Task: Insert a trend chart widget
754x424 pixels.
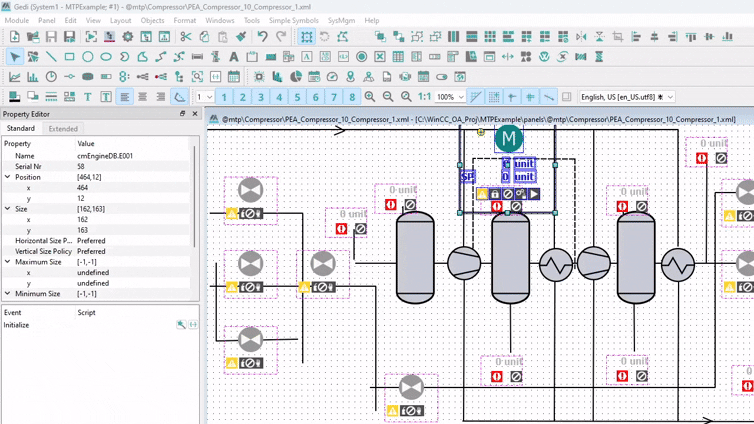Action: point(14,77)
